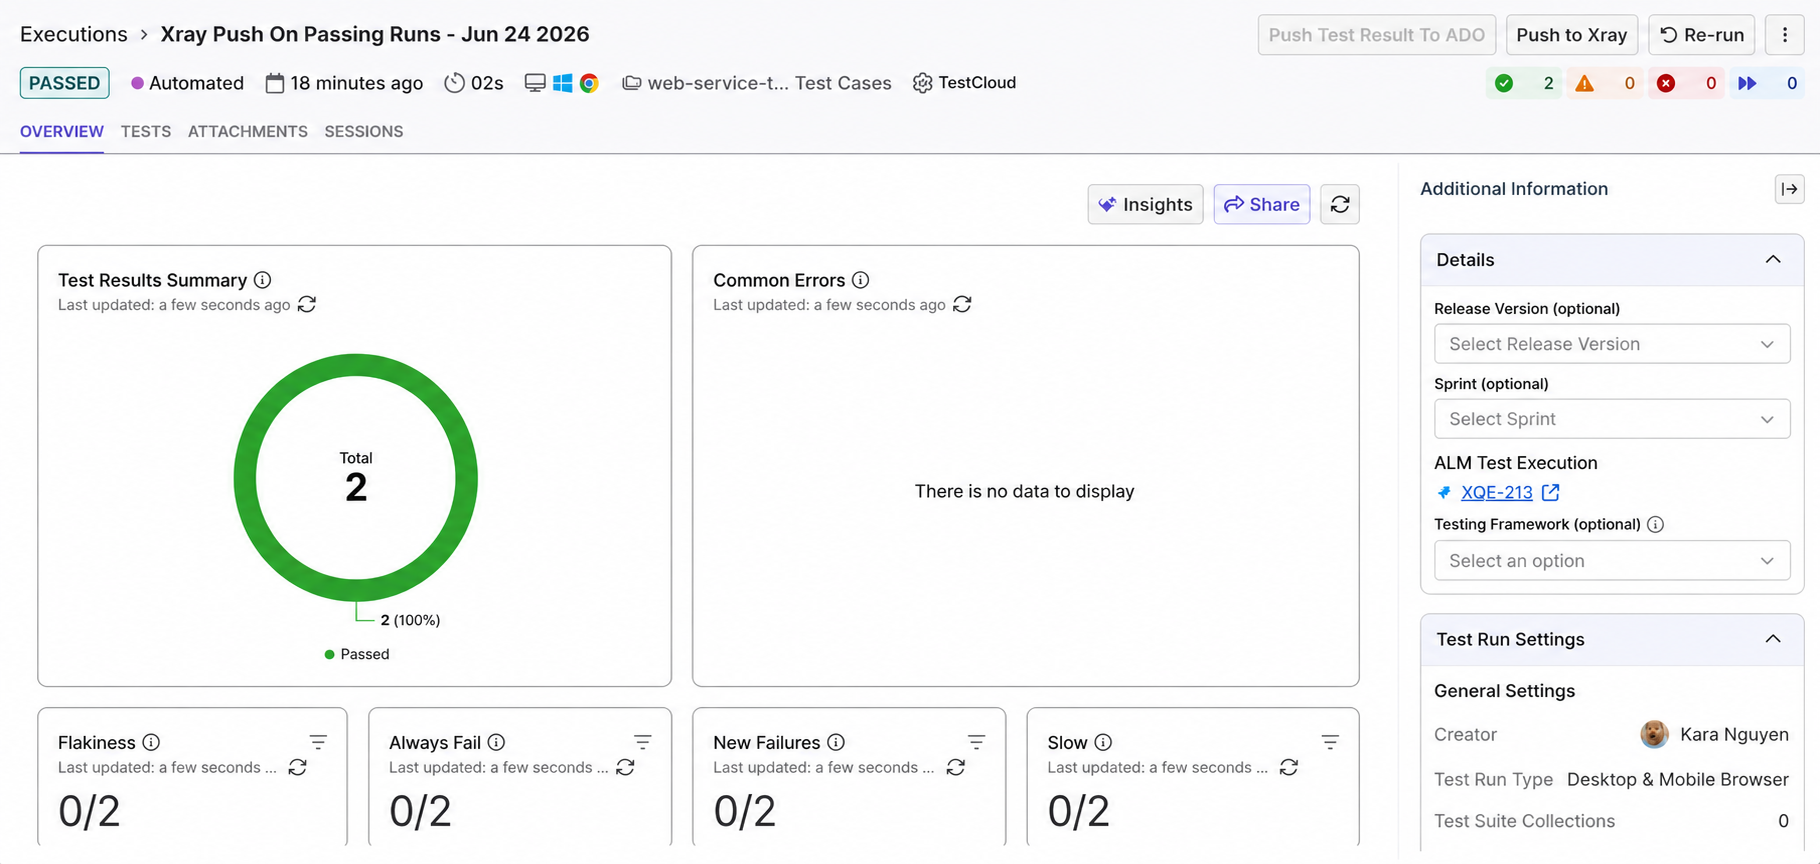
Task: Switch to the TESTS tab
Action: 146,131
